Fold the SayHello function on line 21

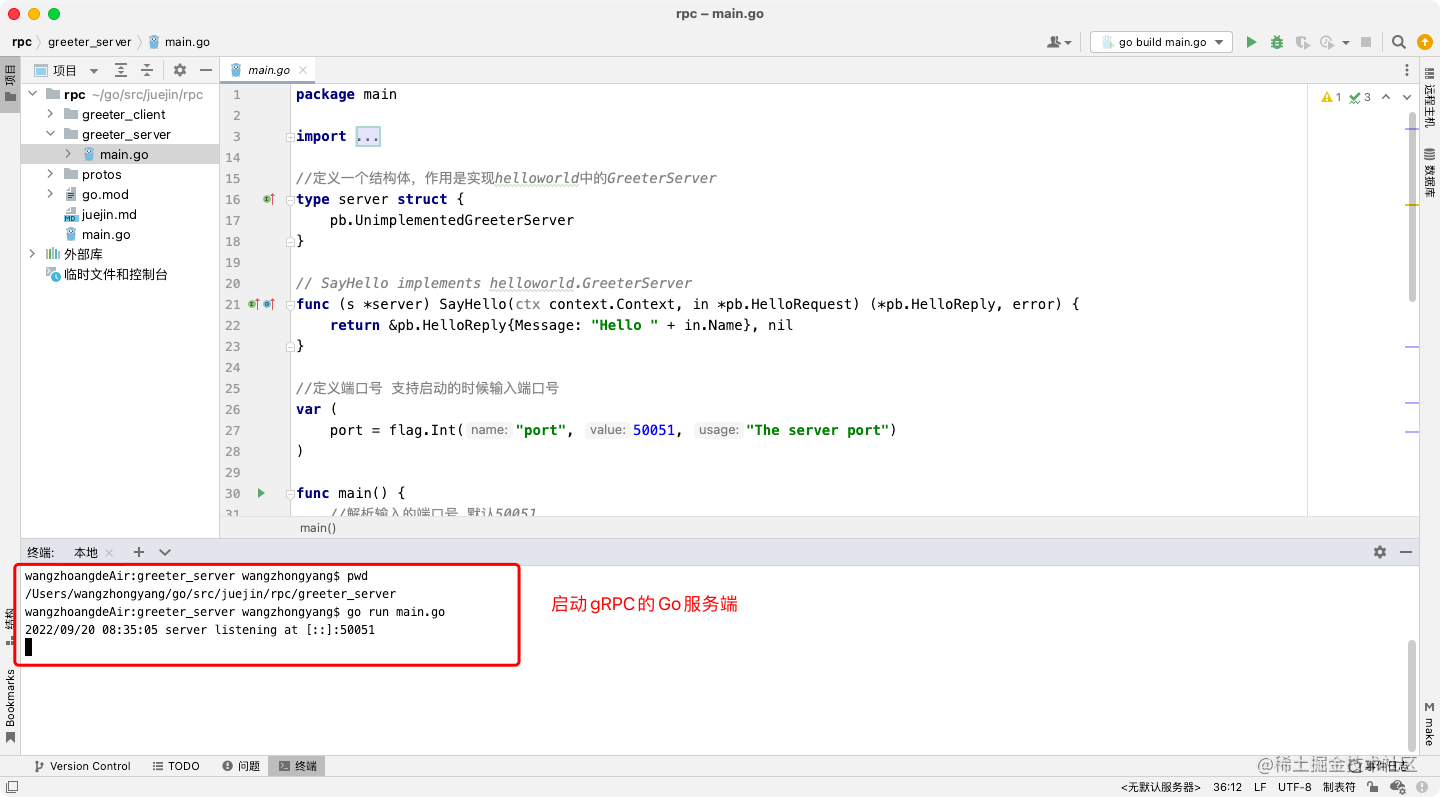click(x=289, y=304)
